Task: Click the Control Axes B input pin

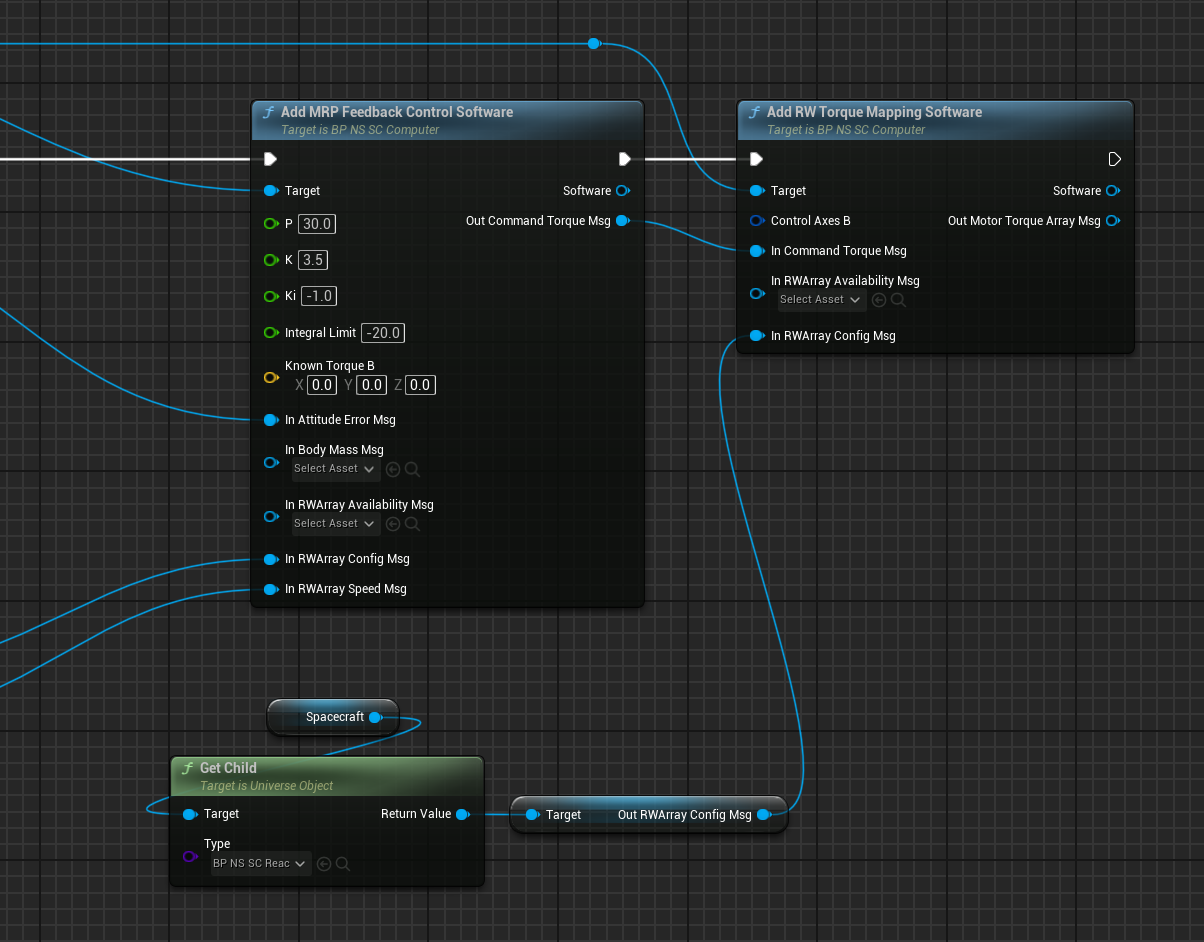Action: (756, 221)
